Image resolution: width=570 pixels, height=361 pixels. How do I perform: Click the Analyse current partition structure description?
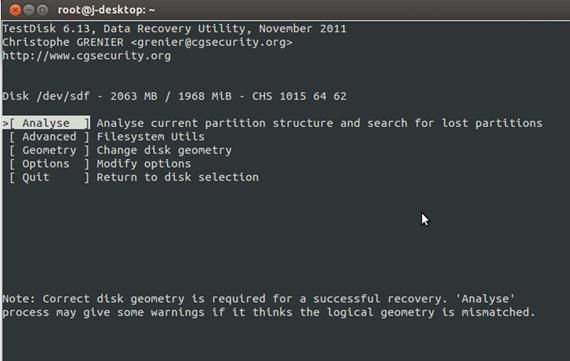point(320,123)
